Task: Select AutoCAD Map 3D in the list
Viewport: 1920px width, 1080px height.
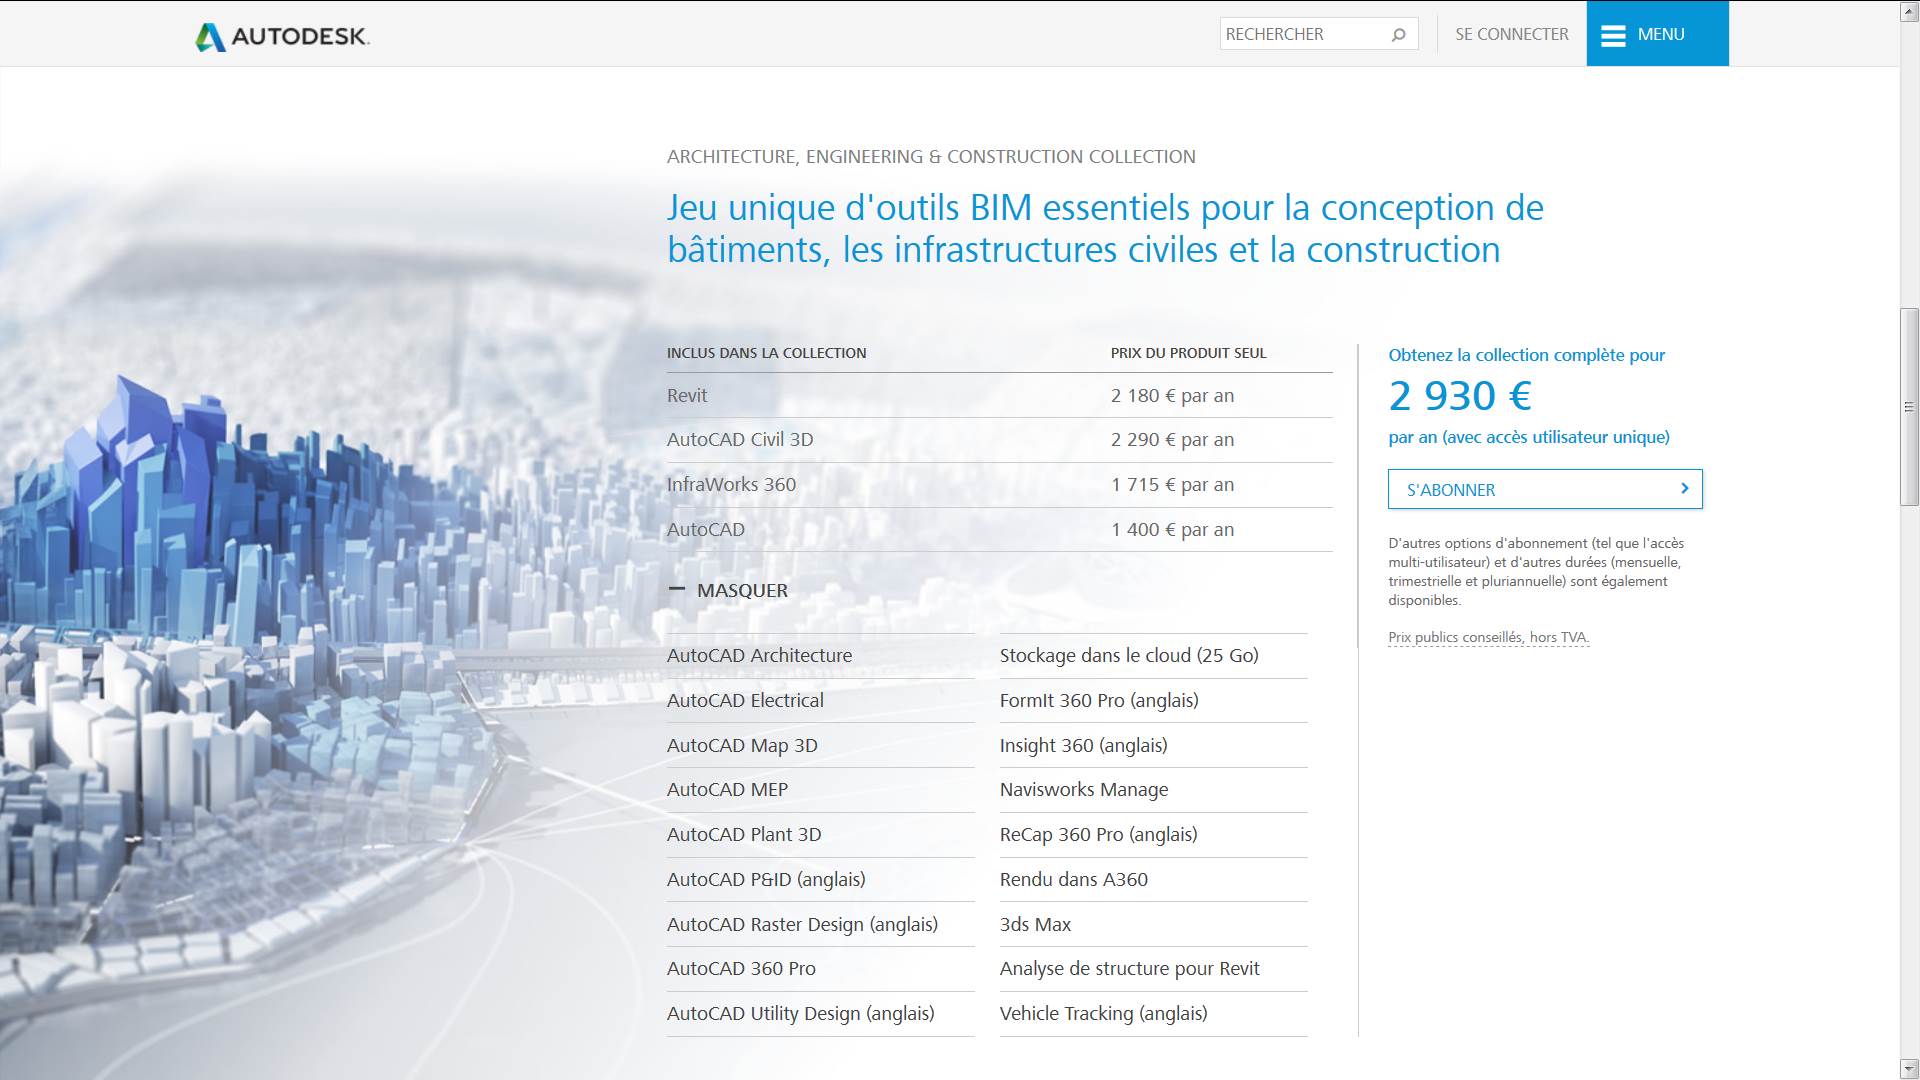Action: click(x=742, y=745)
